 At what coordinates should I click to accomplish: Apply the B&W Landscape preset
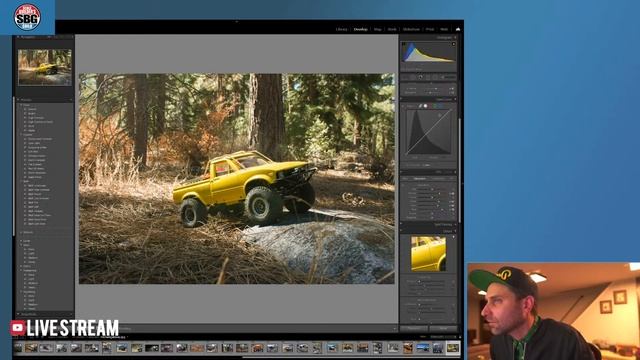[x=37, y=186]
